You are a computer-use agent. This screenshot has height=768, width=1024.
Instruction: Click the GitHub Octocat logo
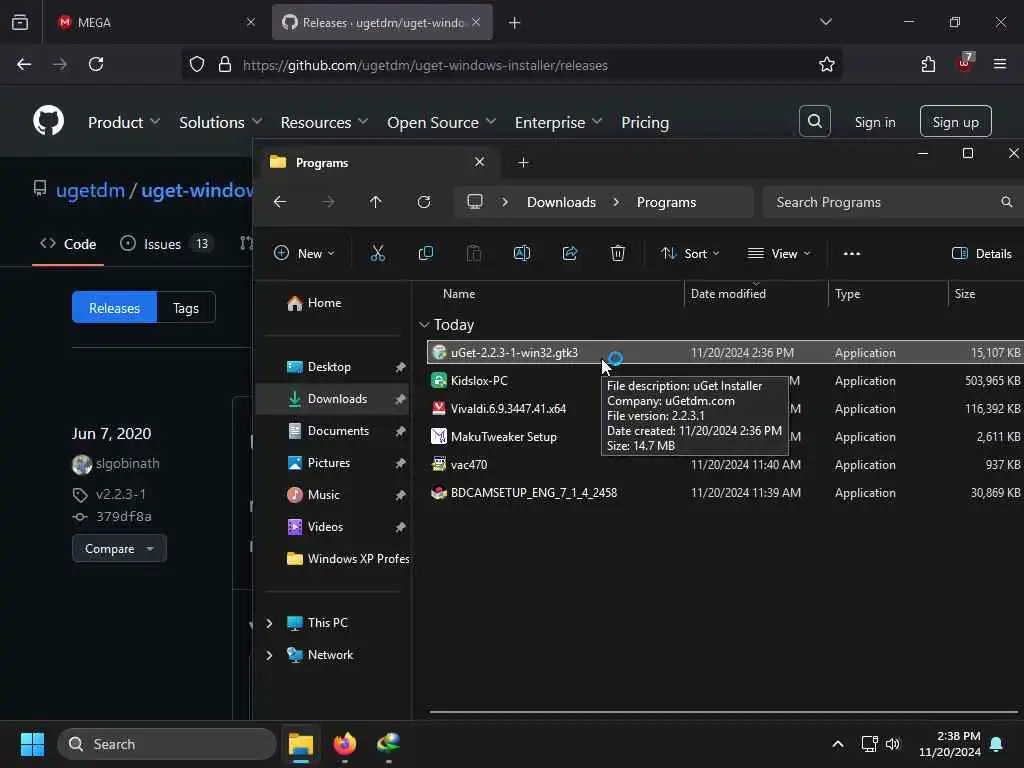point(48,121)
